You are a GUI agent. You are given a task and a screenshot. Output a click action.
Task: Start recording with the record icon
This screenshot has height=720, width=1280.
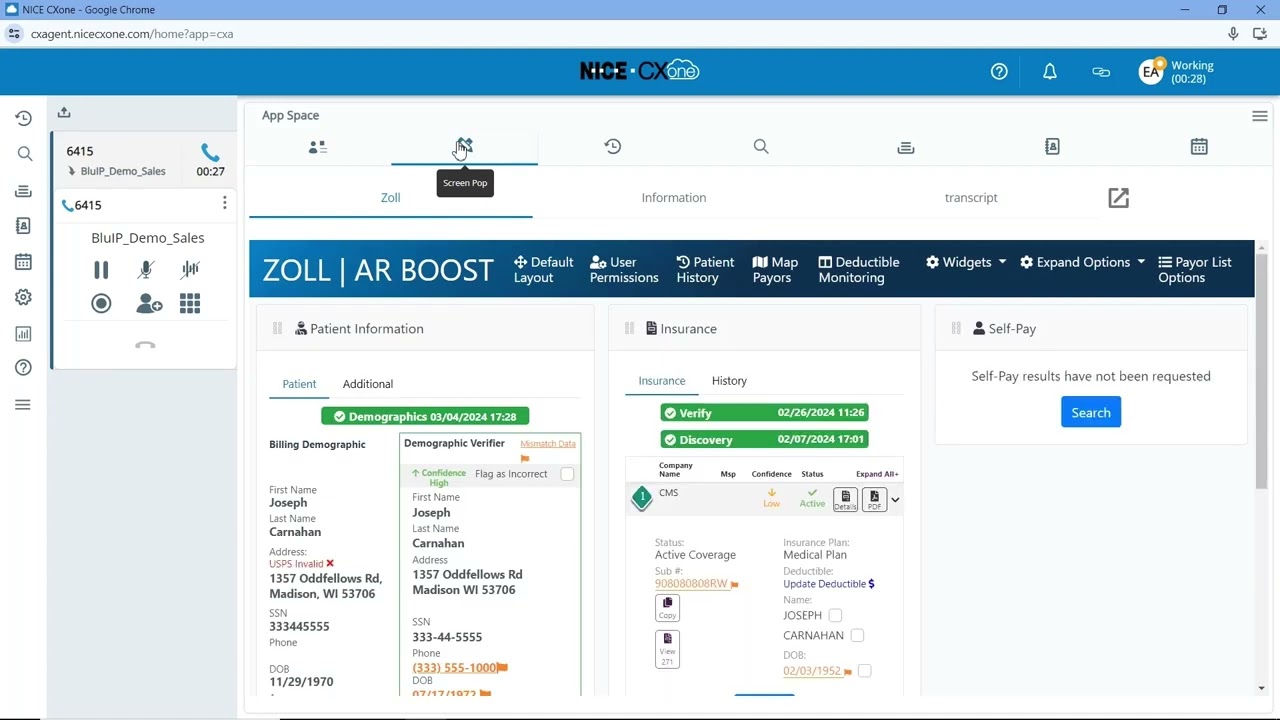pos(101,303)
